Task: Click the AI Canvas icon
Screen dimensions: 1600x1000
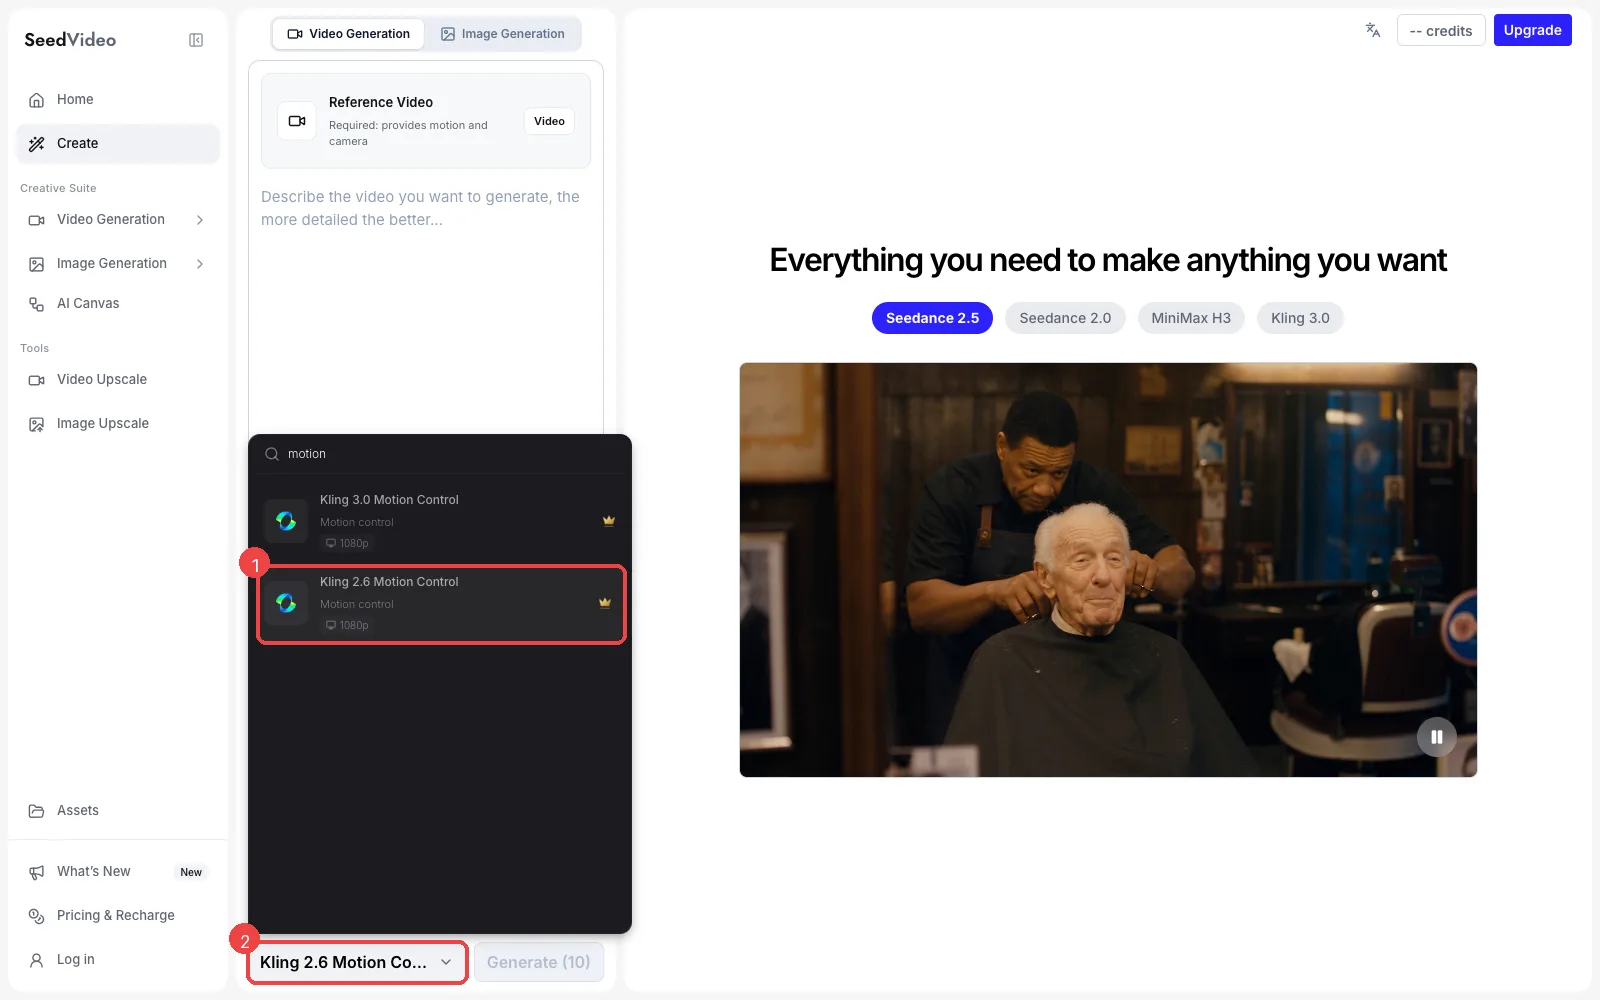Action: pos(37,304)
